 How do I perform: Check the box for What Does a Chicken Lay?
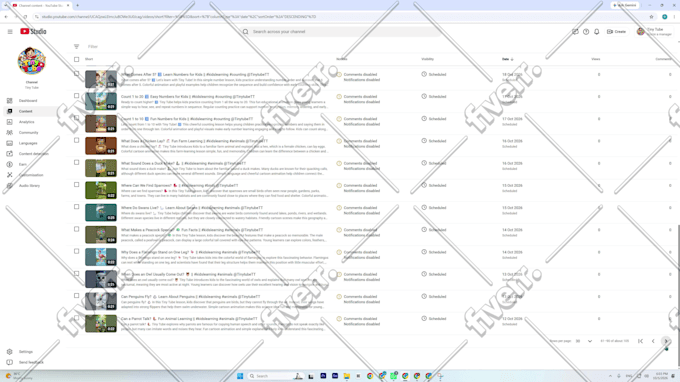77,140
